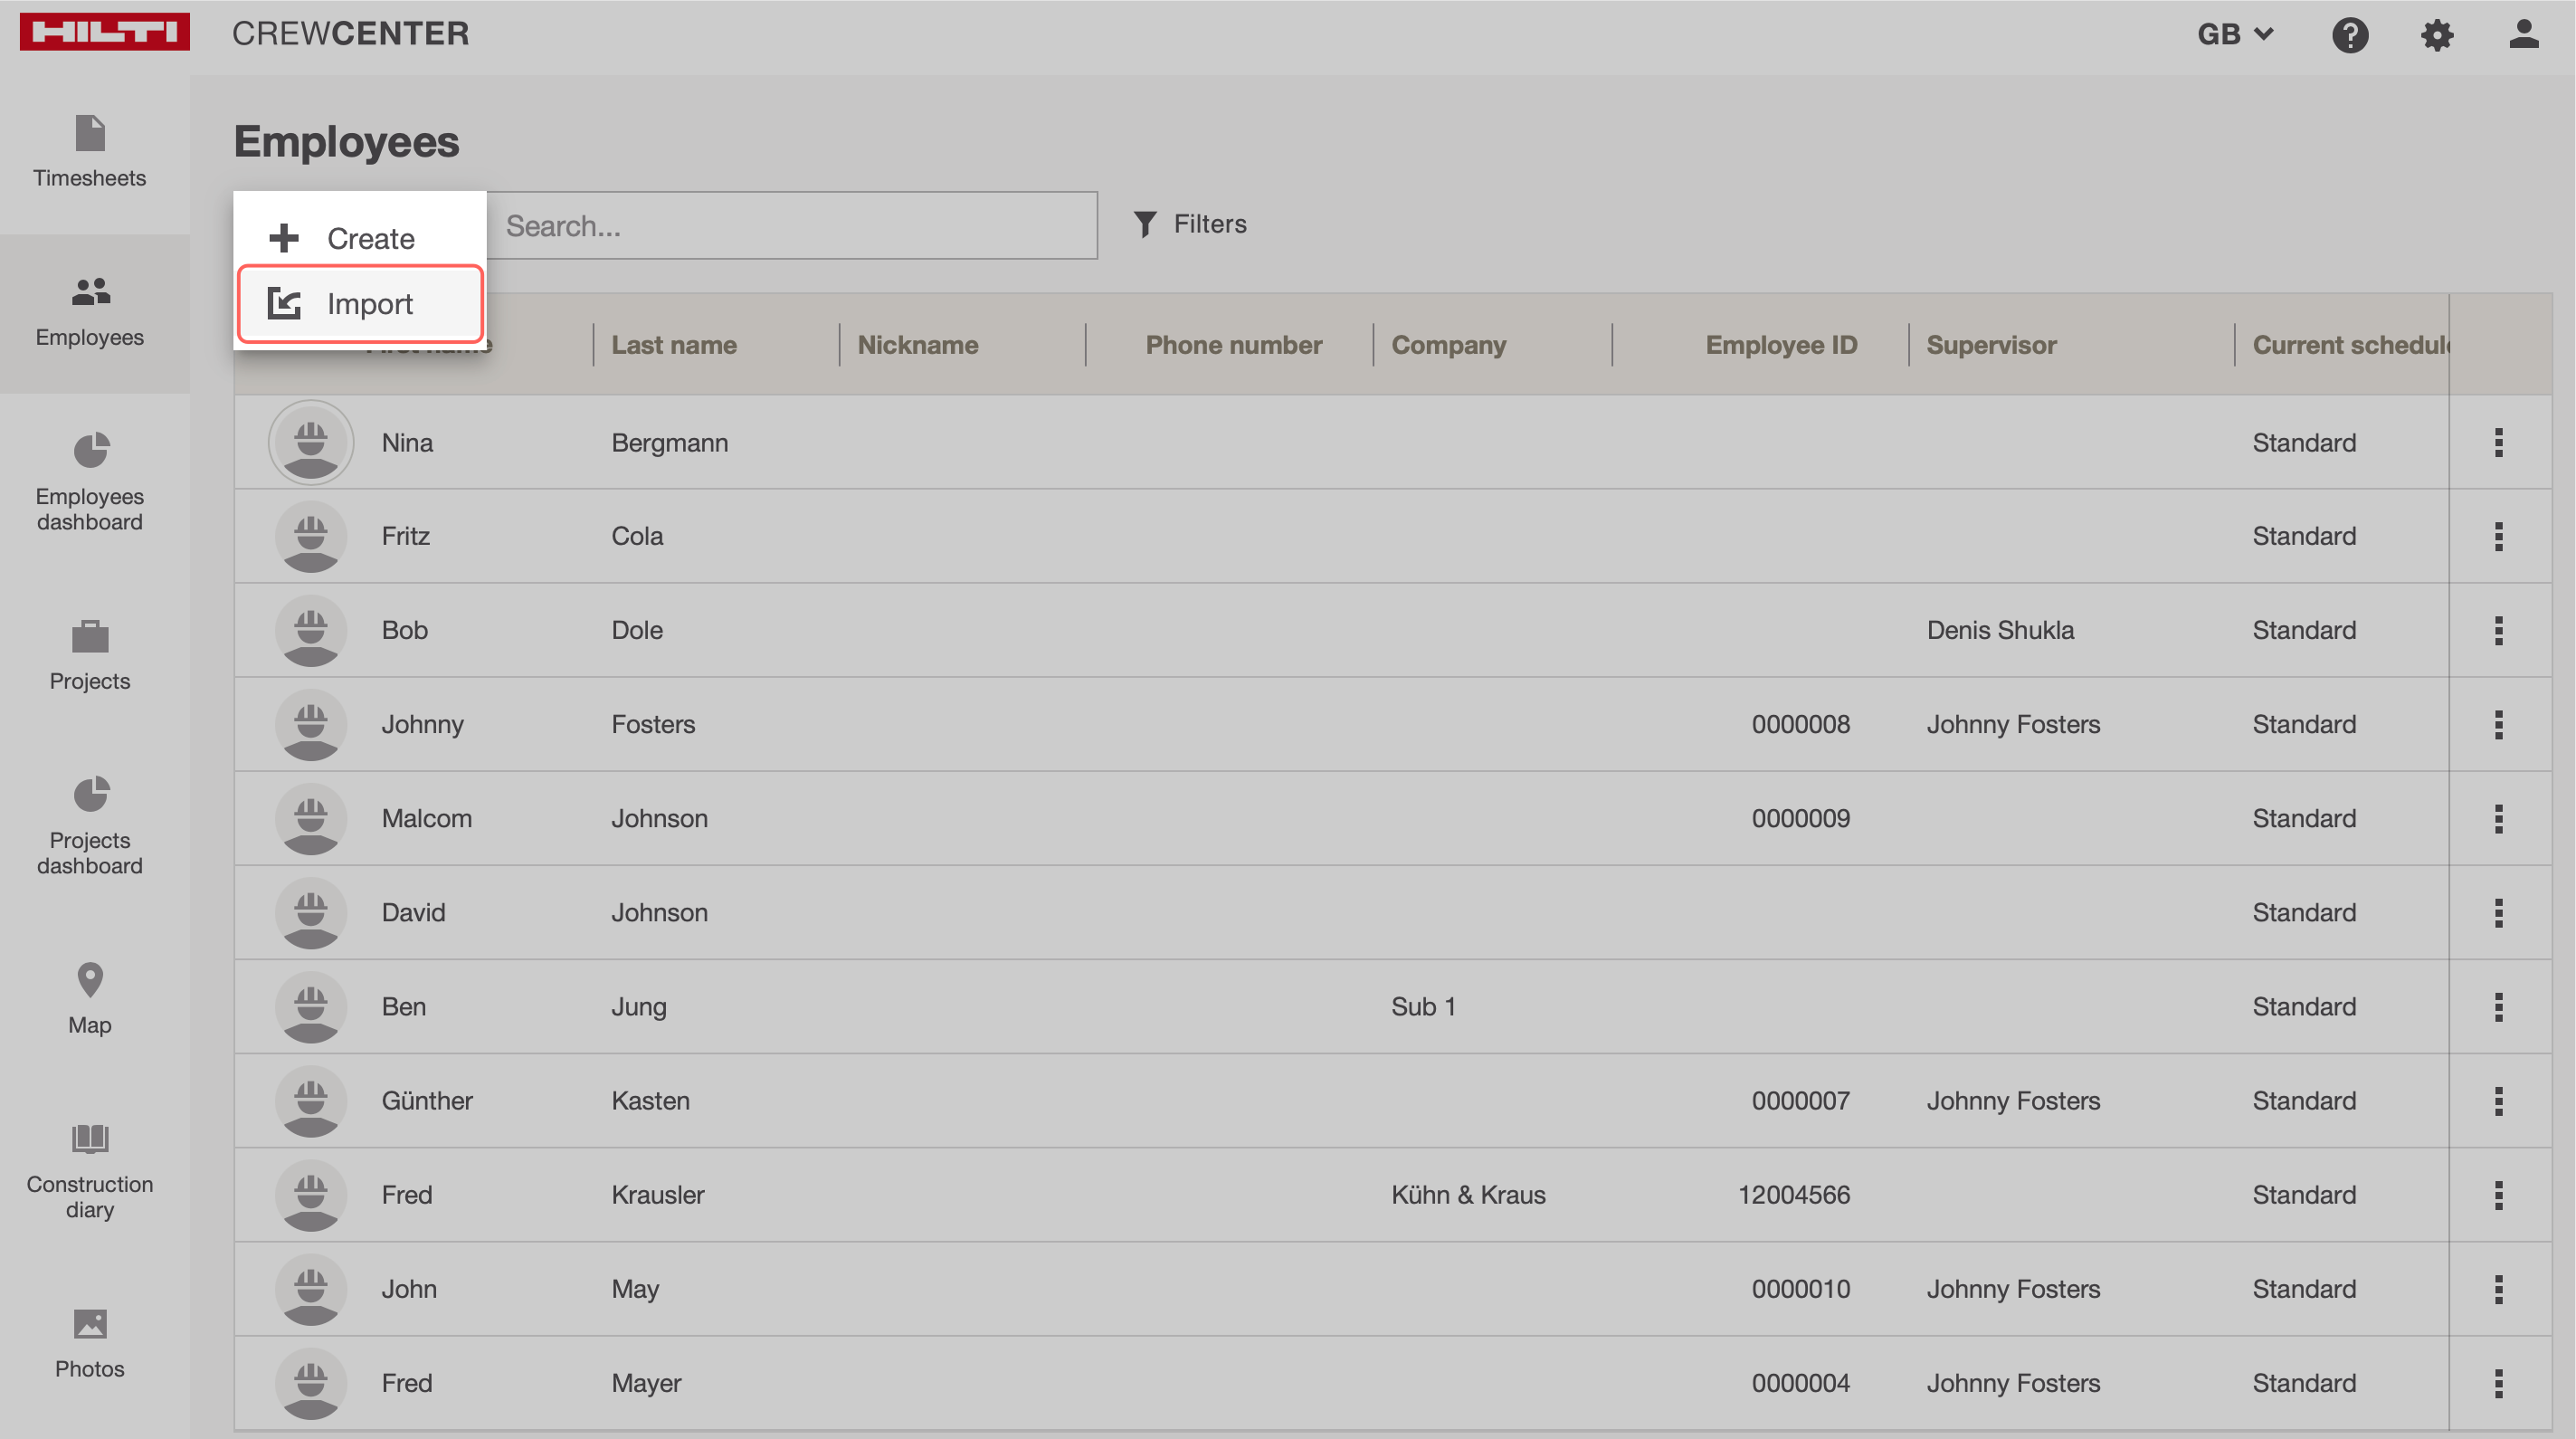
Task: Open three-dot menu for Fred Krausler
Action: [x=2498, y=1195]
